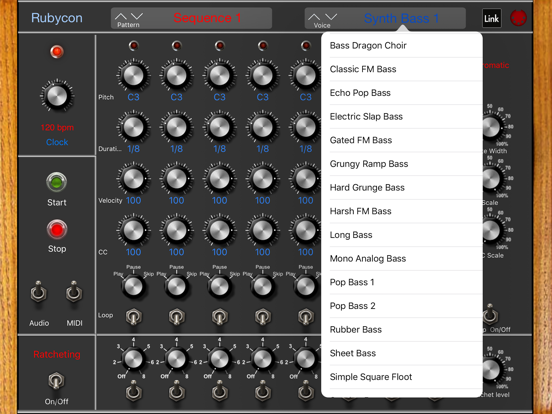
Task: Open the Ableton Link icon
Action: pos(491,18)
